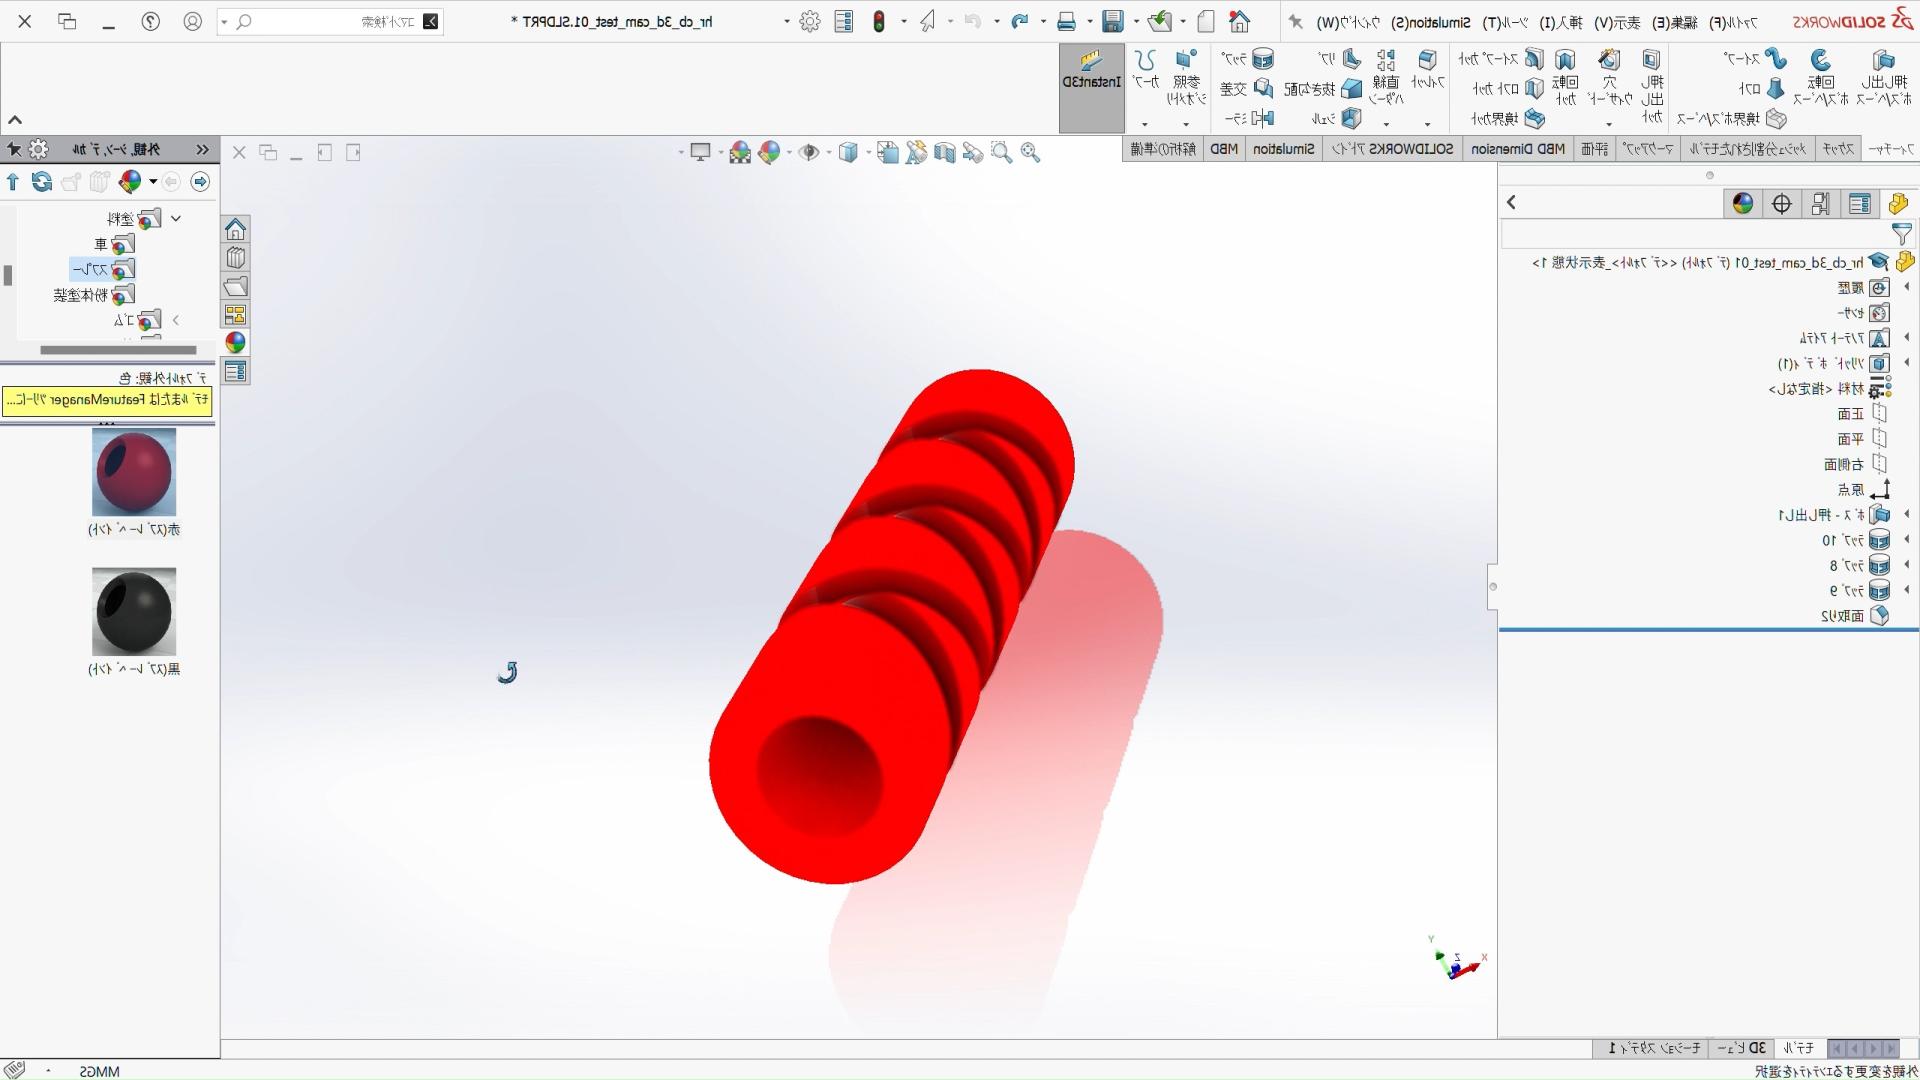Open the DimXpertManager tab
Screen dimensions: 1920x1080
click(x=1782, y=203)
